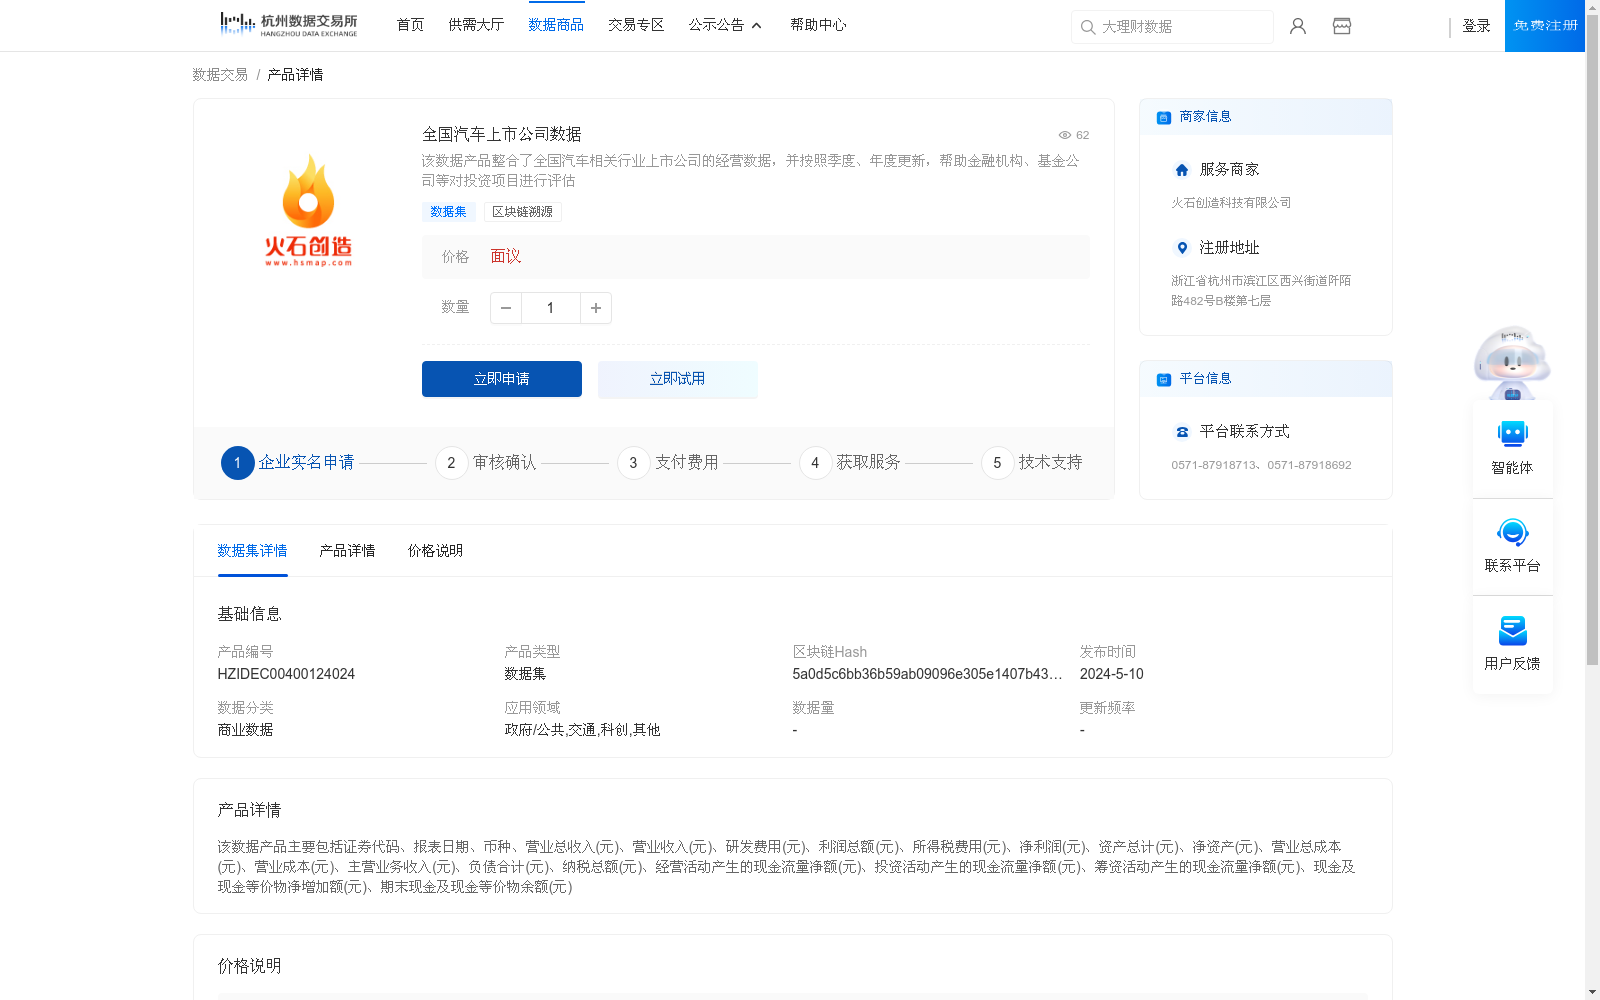
Task: Open the messages envelope icon
Action: pyautogui.click(x=1341, y=26)
